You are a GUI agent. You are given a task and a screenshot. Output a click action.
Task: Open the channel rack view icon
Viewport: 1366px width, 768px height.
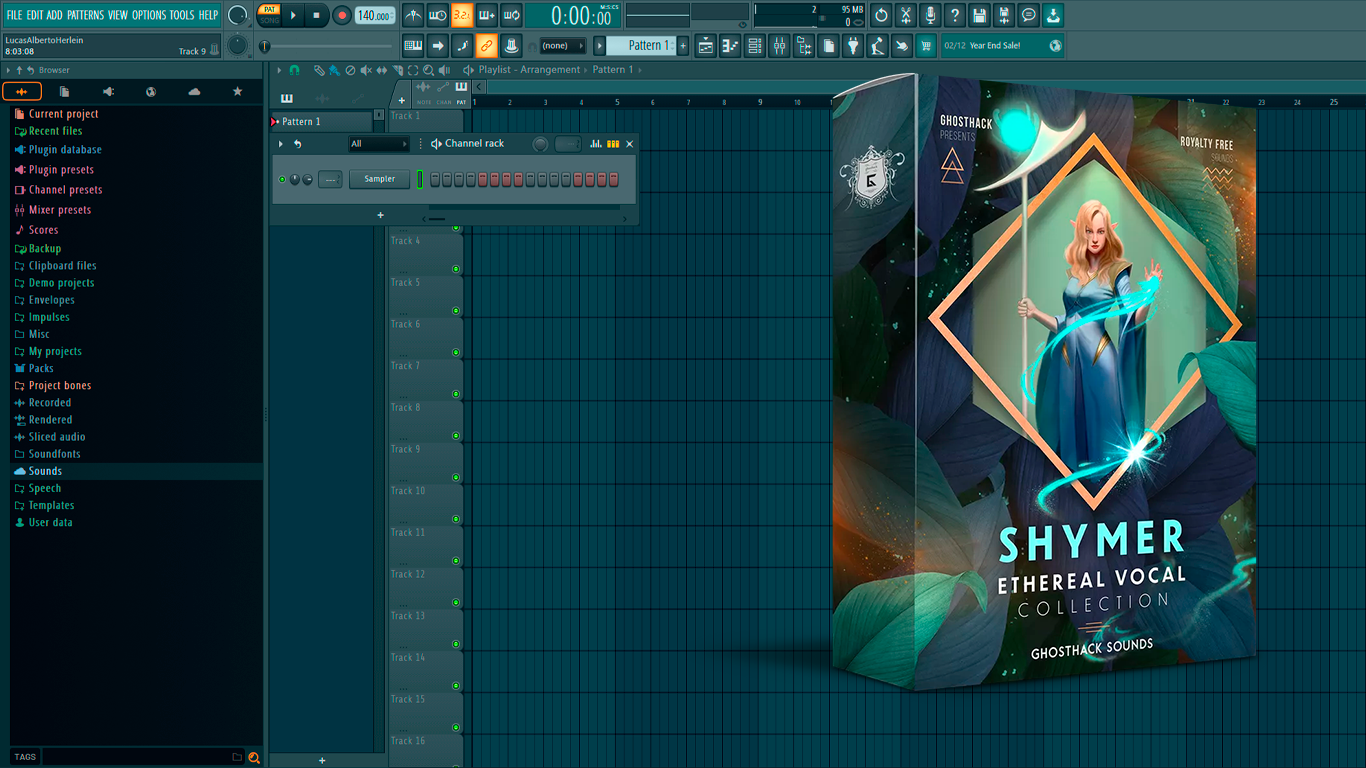(x=755, y=45)
